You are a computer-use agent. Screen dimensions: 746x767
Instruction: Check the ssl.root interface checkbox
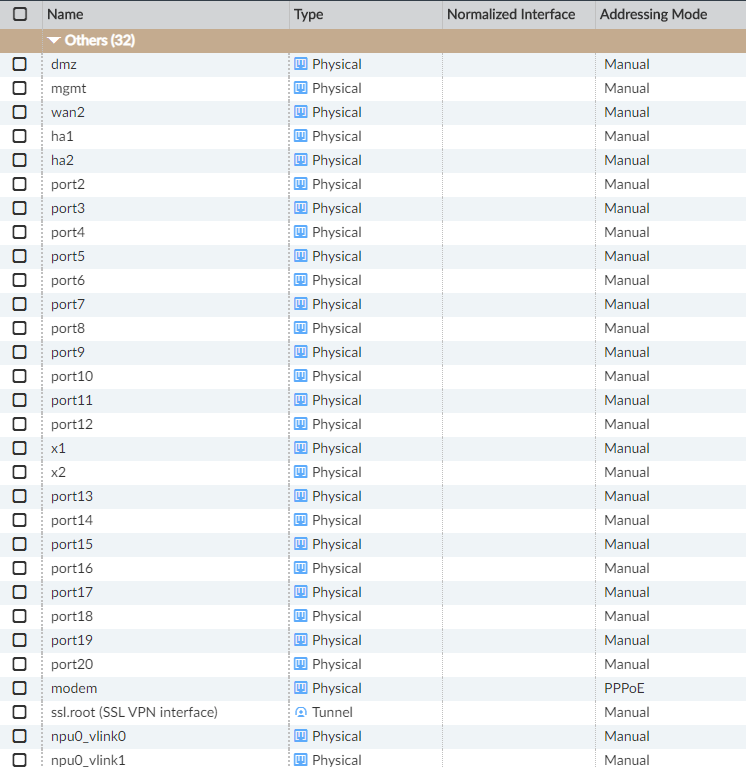(20, 712)
